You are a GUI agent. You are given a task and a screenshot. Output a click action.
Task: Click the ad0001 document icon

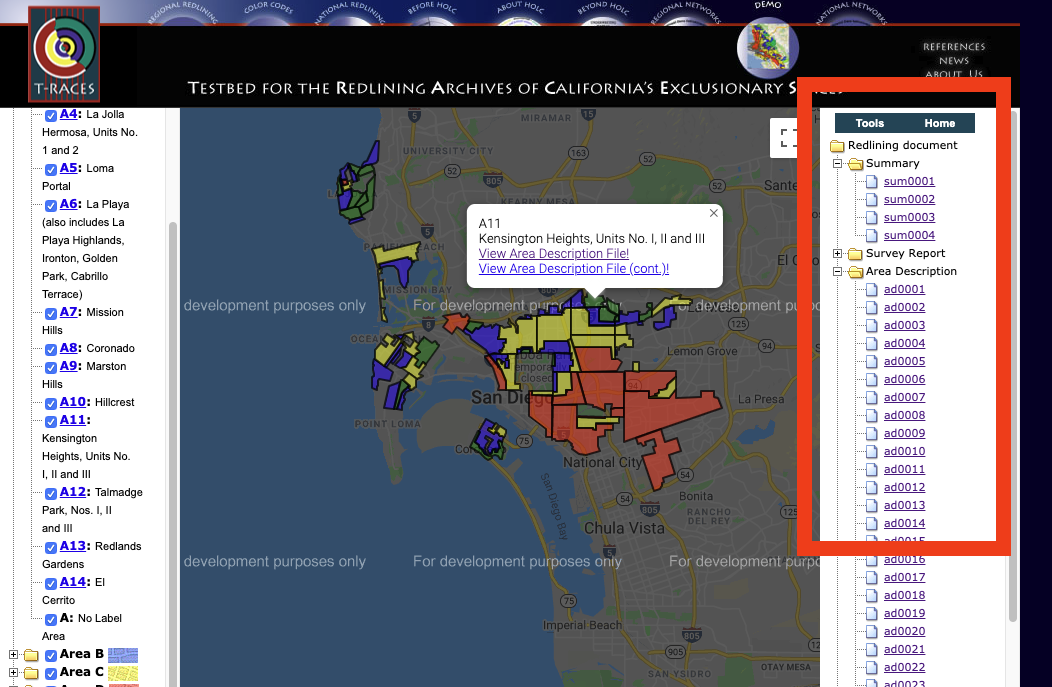tap(872, 289)
